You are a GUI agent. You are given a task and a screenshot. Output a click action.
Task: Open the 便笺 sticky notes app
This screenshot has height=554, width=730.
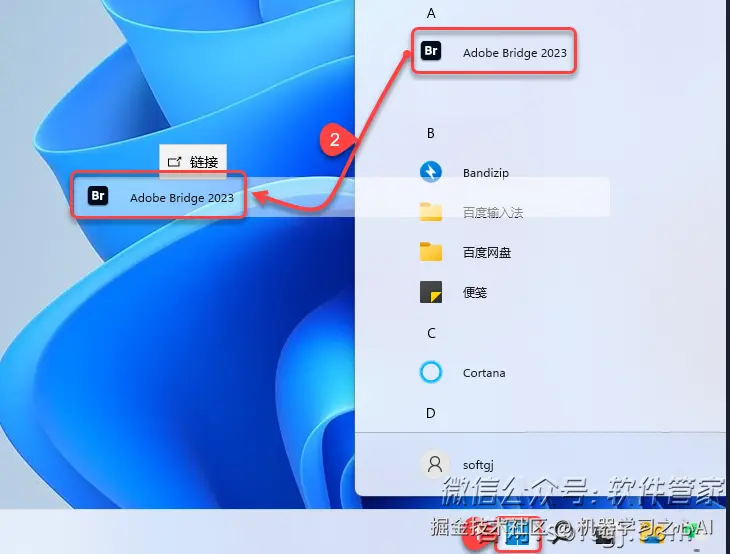coord(454,292)
